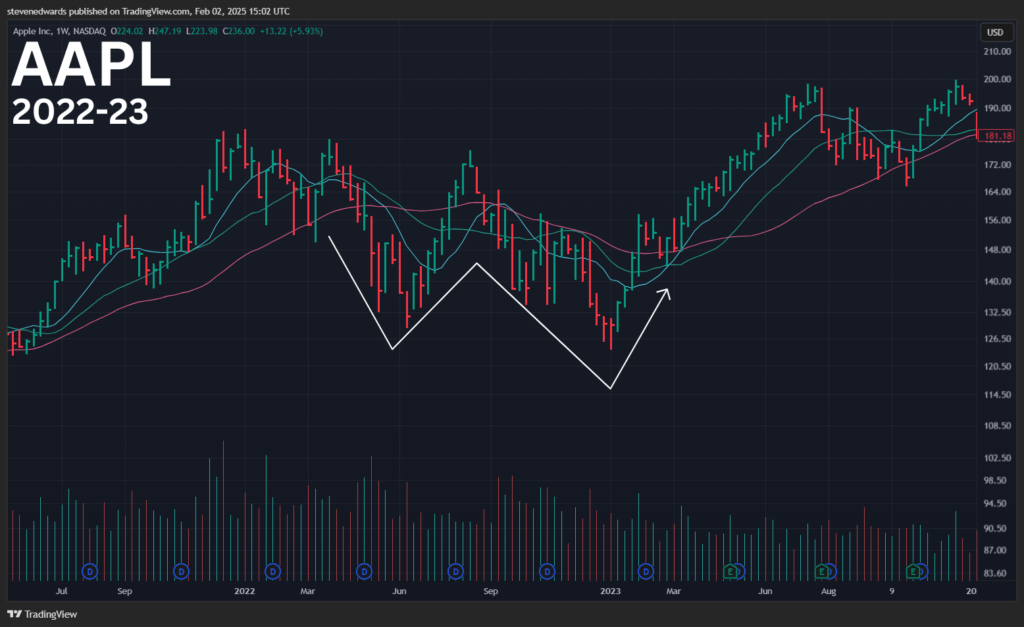Click the 120.50 price axis label
This screenshot has width=1024, height=627.
pyautogui.click(x=997, y=366)
